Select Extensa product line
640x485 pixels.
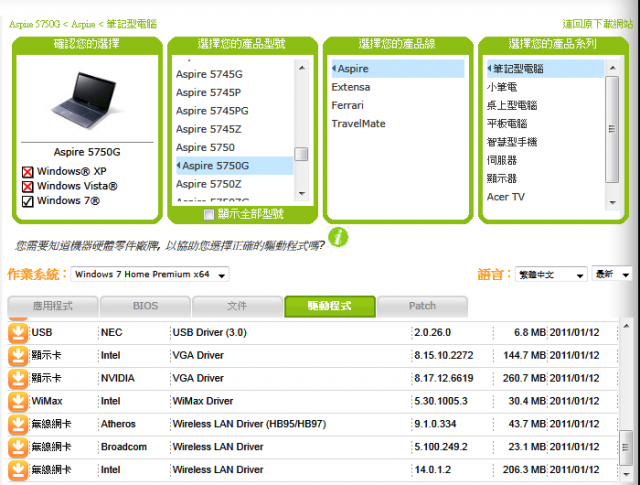tap(351, 87)
